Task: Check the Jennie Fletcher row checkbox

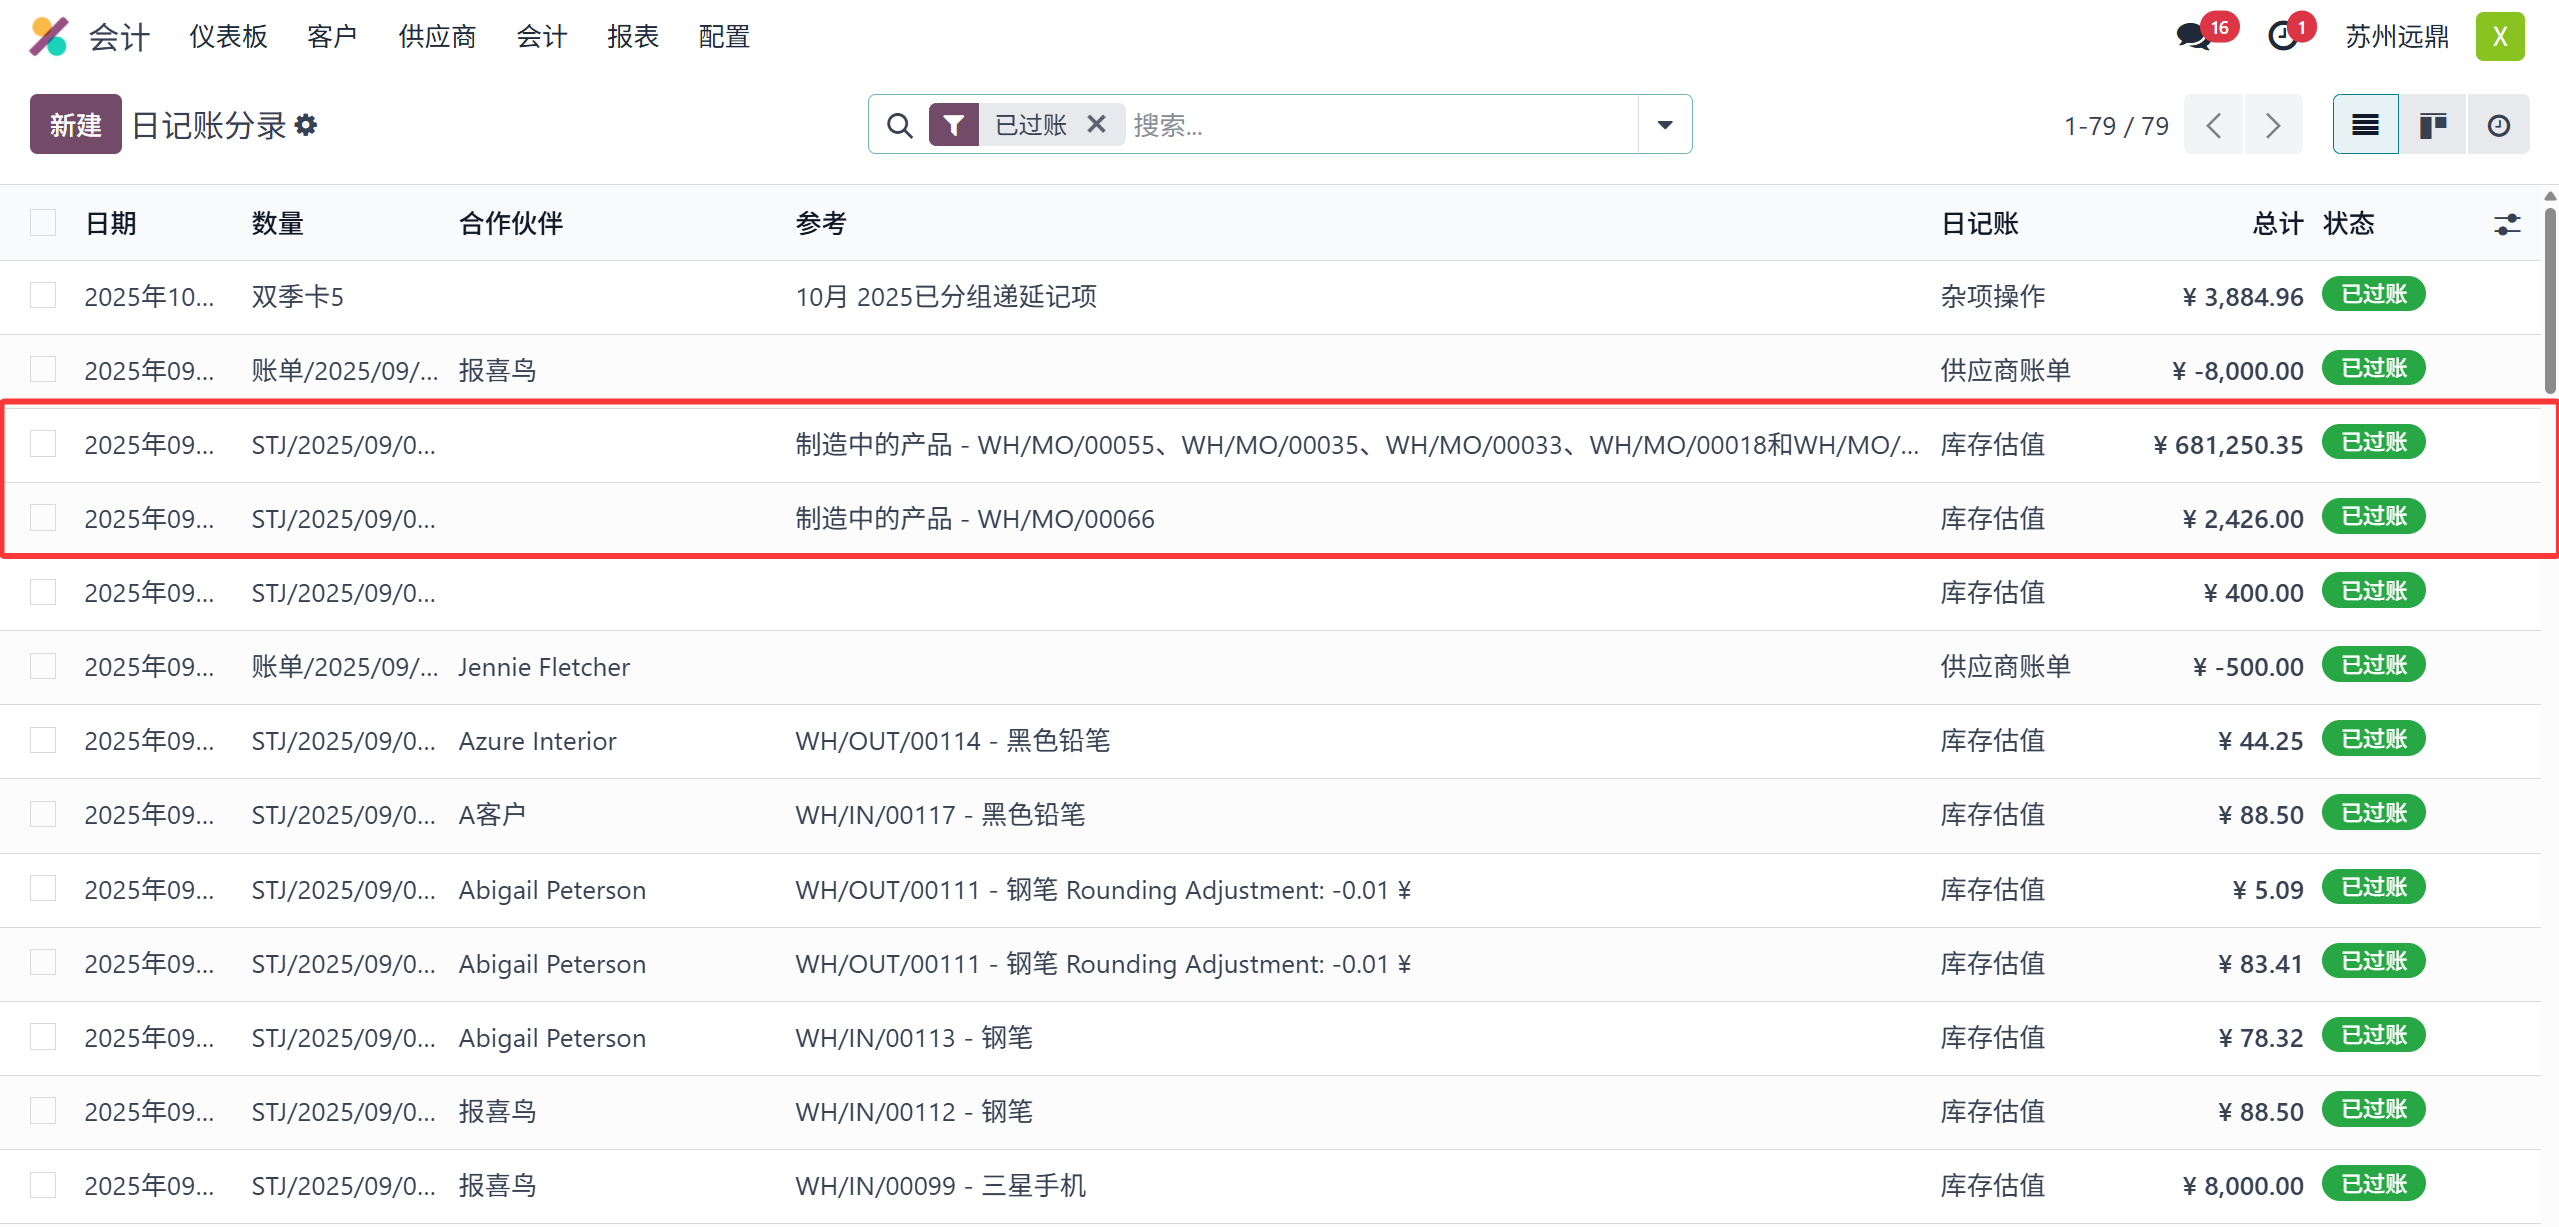Action: tap(43, 666)
